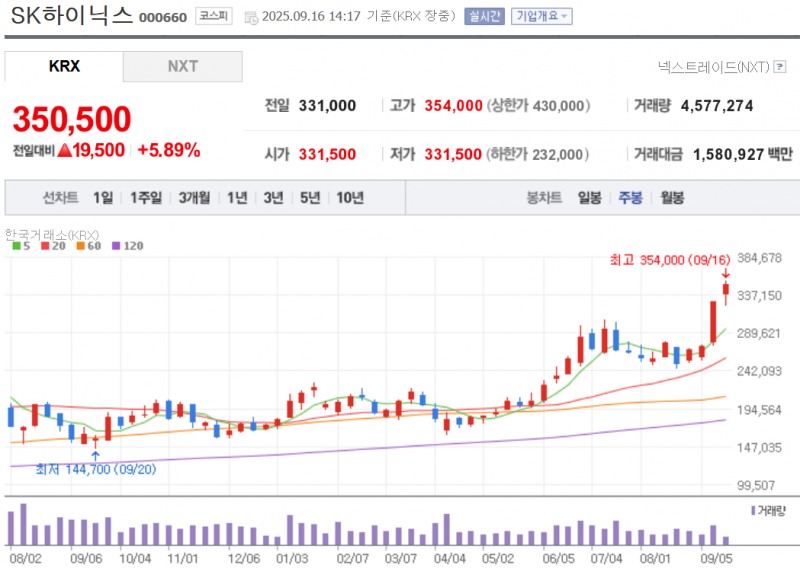Viewport: 800px width, 568px height.
Task: Click the red up-triangle price change indicator
Action: pos(63,150)
